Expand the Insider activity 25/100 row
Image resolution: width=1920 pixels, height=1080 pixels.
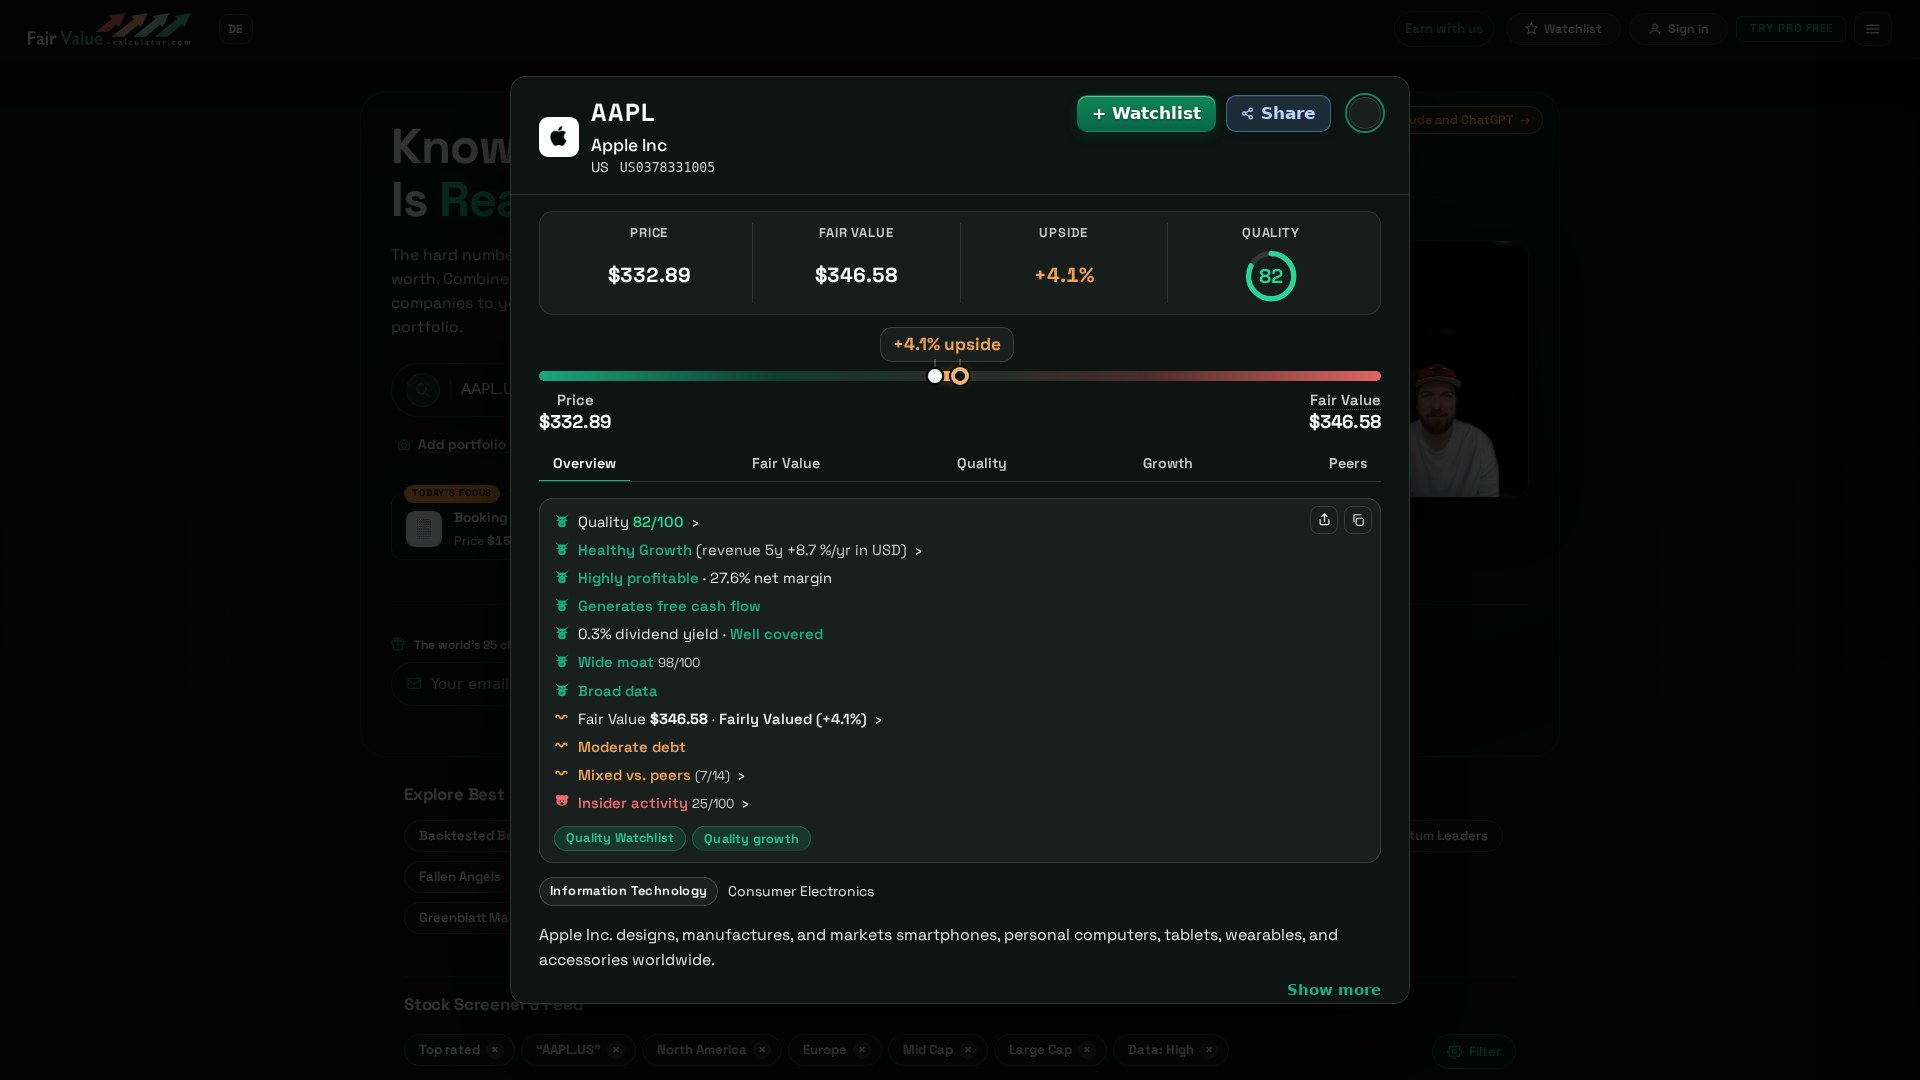[x=663, y=803]
